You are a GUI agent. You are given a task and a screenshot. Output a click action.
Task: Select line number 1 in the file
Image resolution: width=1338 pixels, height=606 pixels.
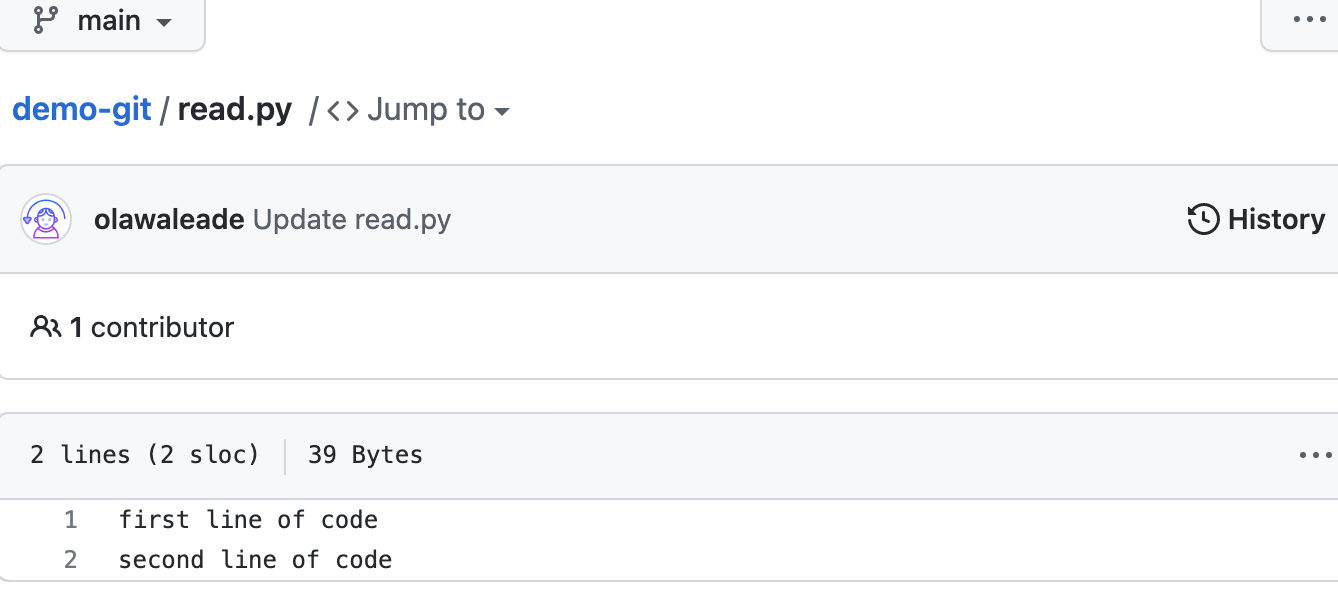click(x=69, y=519)
